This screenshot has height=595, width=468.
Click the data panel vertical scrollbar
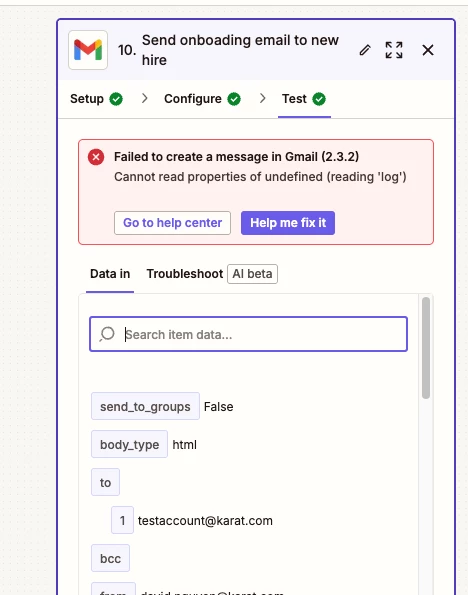[x=426, y=348]
